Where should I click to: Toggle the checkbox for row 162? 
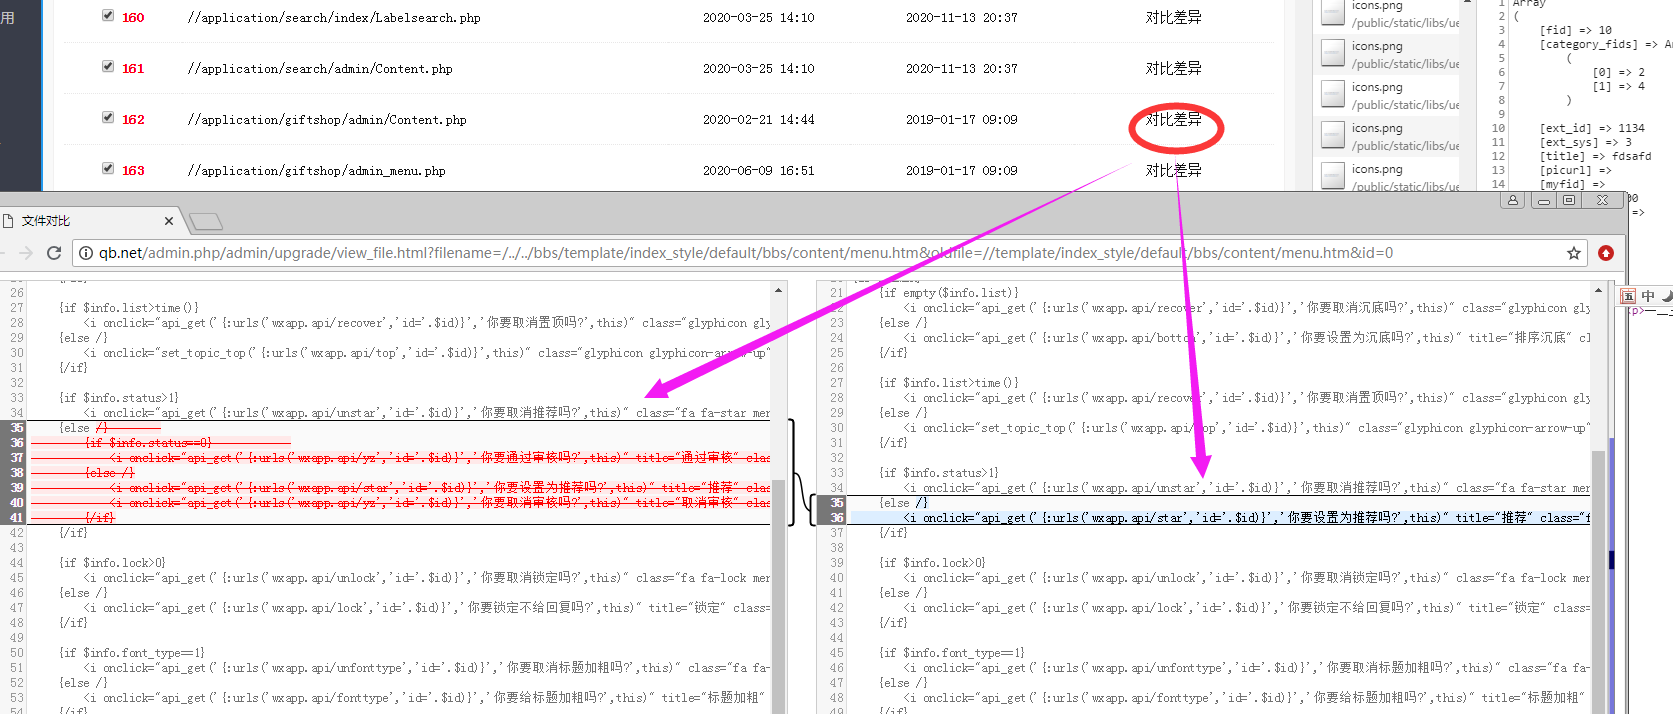pos(108,118)
